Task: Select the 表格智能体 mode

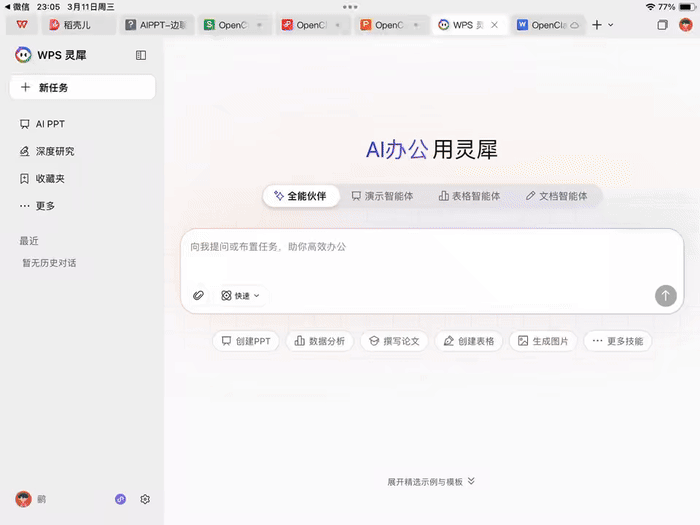Action: (469, 196)
